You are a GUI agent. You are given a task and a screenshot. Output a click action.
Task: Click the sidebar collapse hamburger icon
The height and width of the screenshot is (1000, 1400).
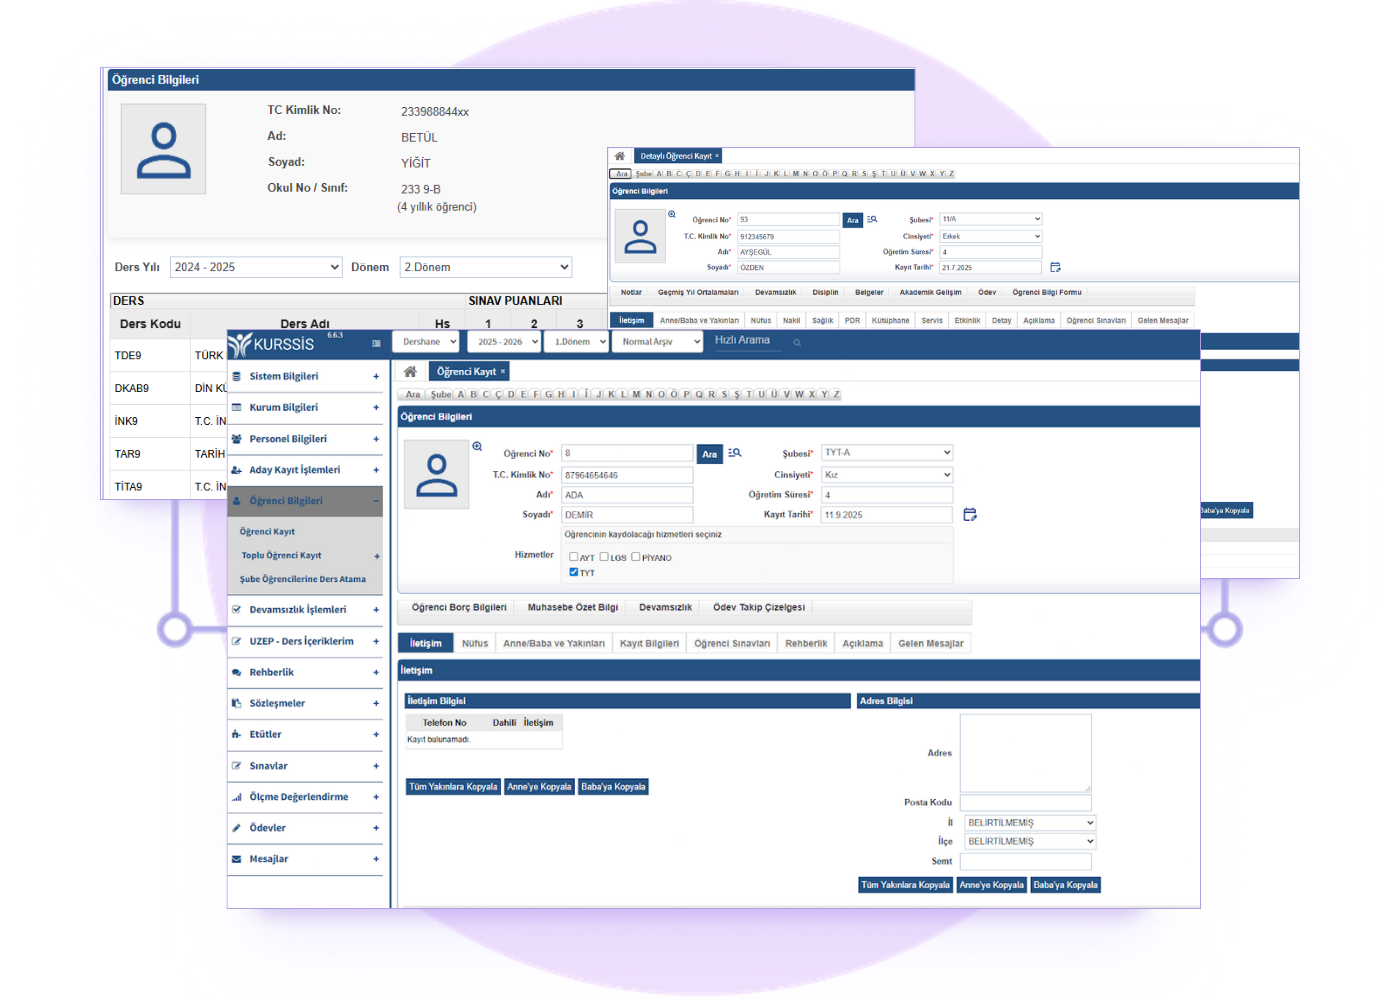tap(376, 344)
